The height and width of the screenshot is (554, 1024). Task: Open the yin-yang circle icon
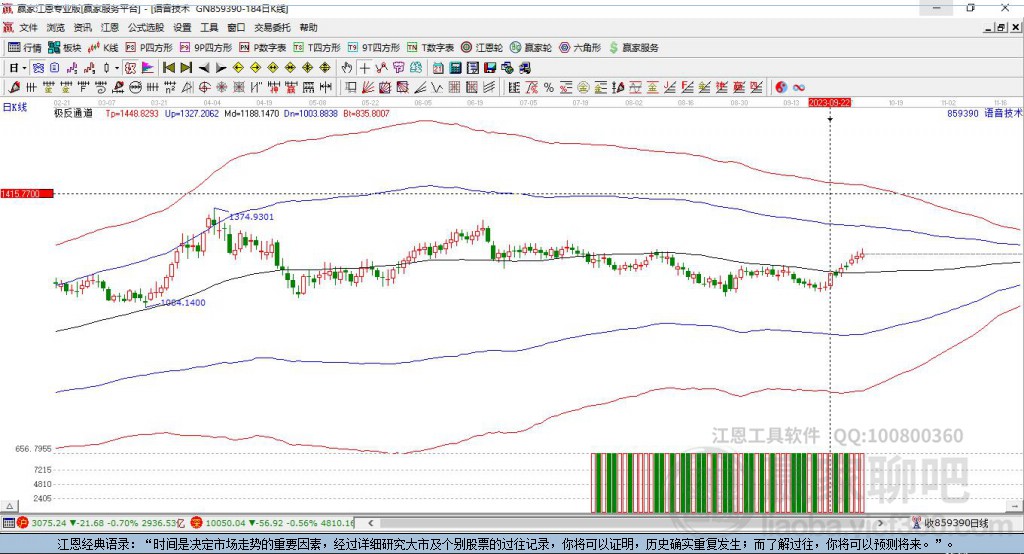pyautogui.click(x=781, y=87)
